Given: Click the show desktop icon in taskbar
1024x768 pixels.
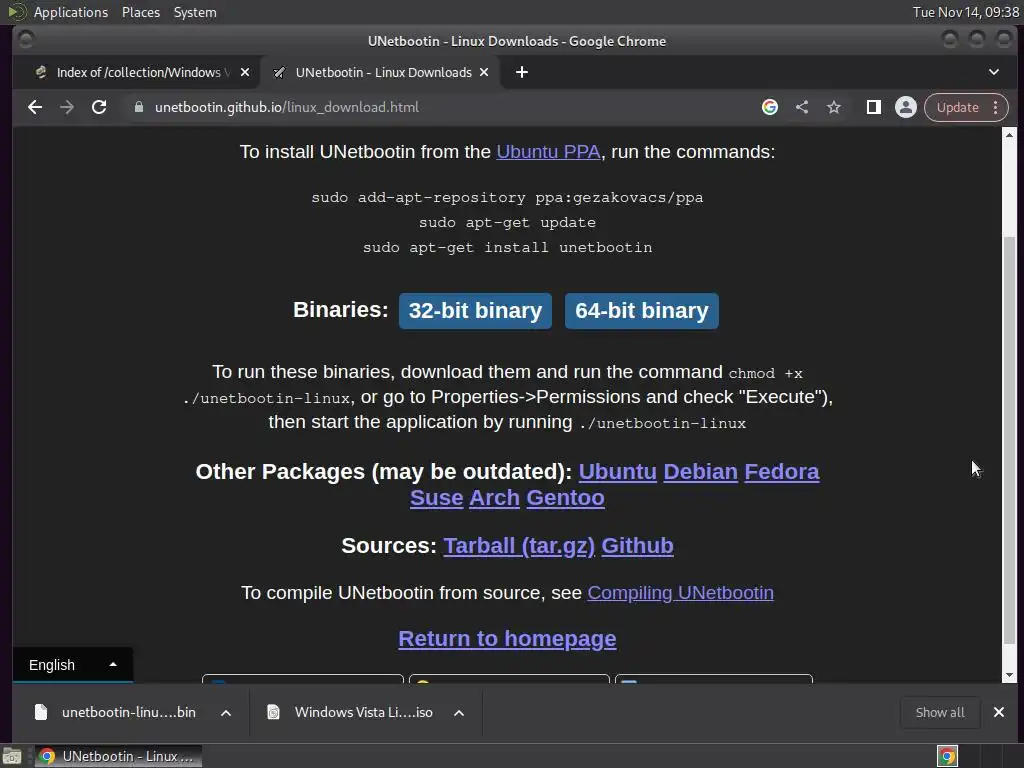Looking at the screenshot, I should point(12,756).
